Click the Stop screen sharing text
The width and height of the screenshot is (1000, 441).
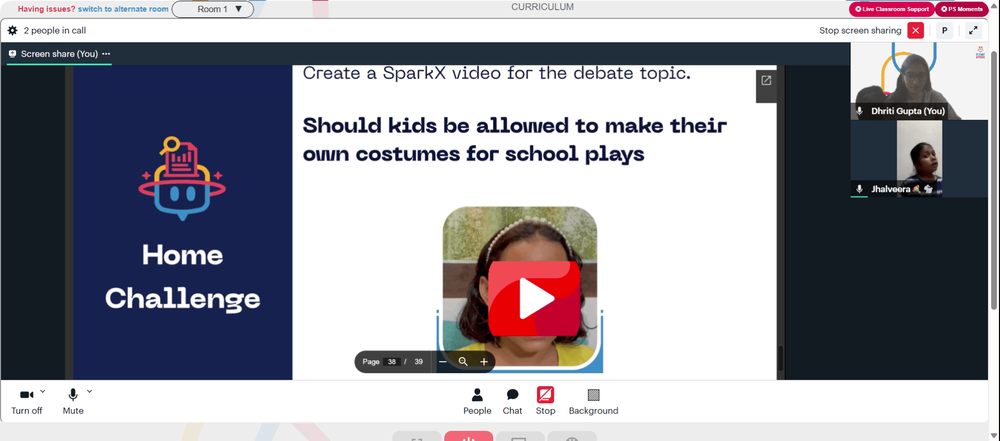pyautogui.click(x=860, y=31)
